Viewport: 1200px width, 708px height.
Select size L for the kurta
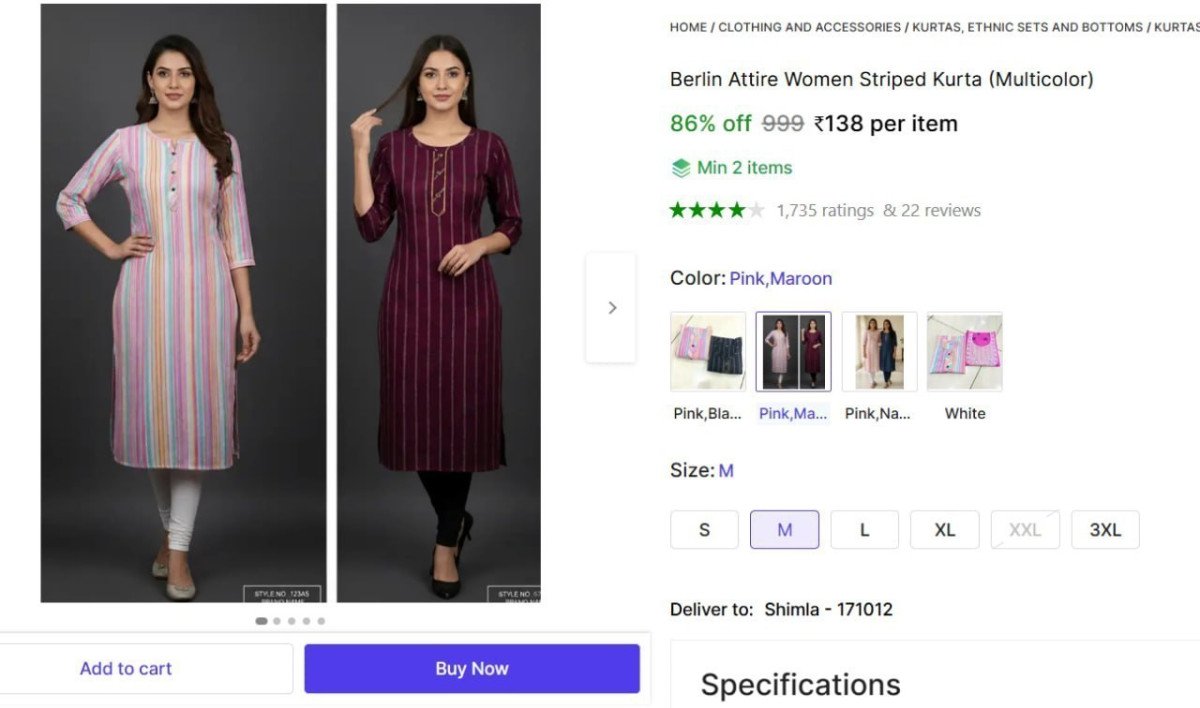point(864,529)
